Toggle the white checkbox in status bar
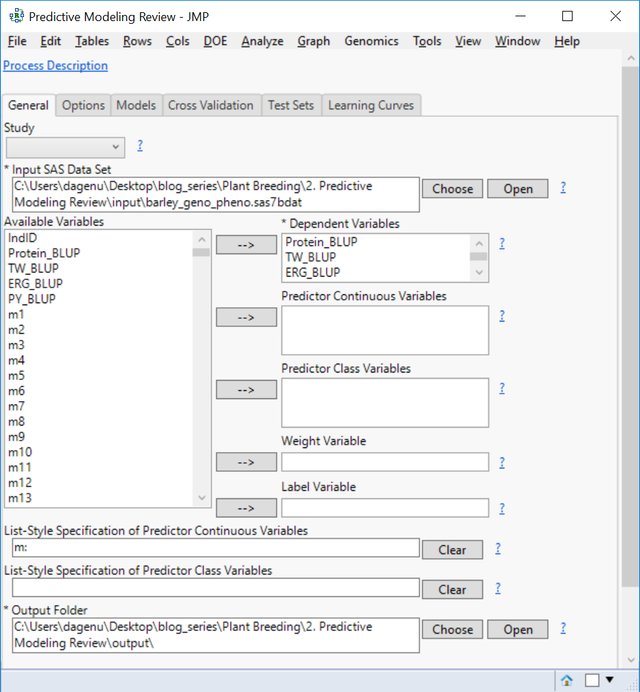Viewport: 640px width, 692px height. [592, 680]
